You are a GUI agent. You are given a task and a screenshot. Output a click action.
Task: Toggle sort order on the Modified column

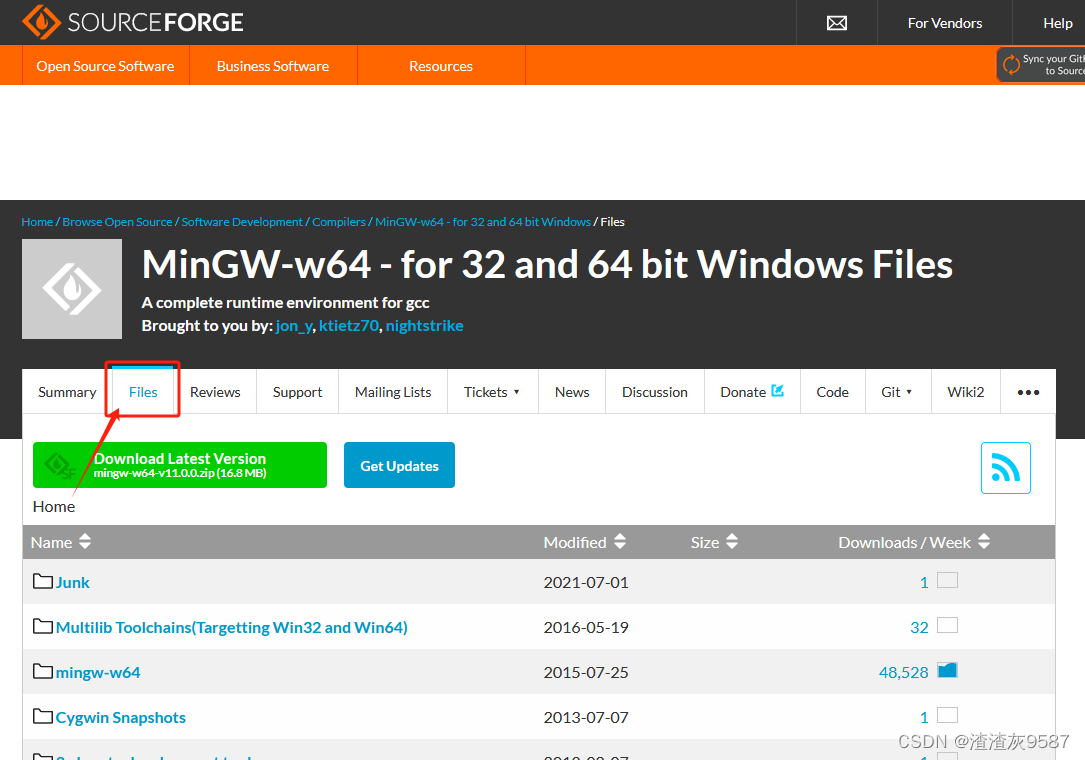click(x=620, y=541)
